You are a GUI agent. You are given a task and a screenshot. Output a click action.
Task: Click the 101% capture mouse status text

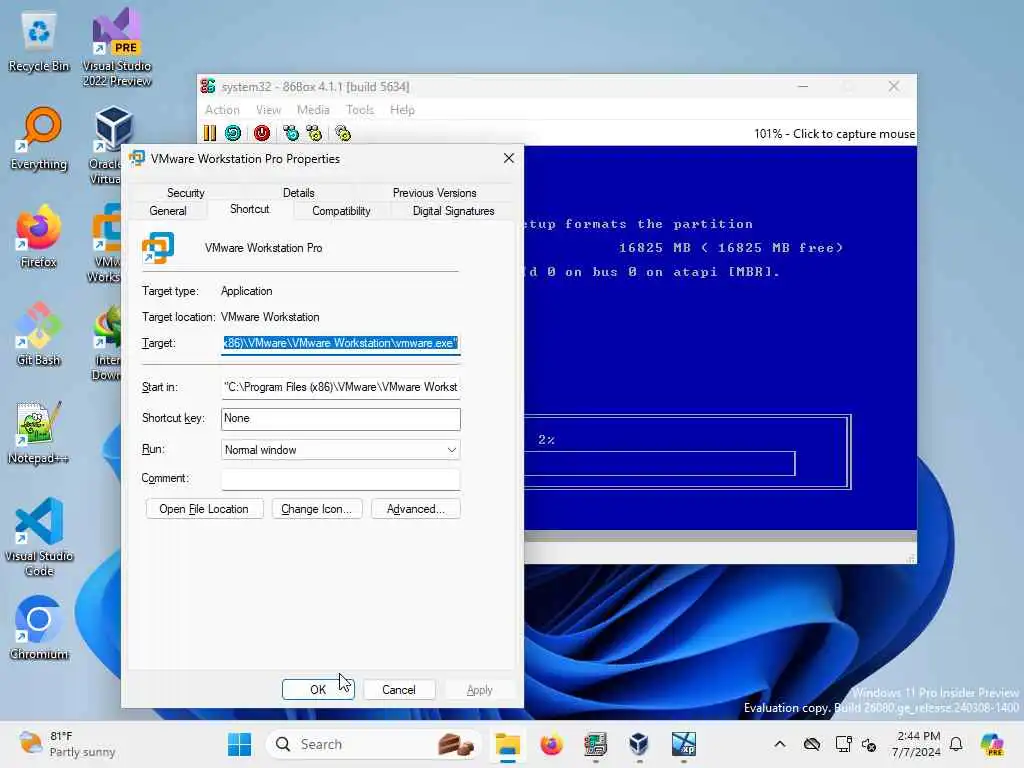coord(834,133)
